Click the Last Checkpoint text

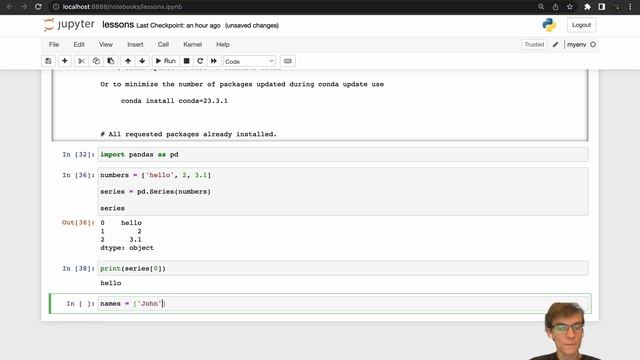click(x=178, y=25)
